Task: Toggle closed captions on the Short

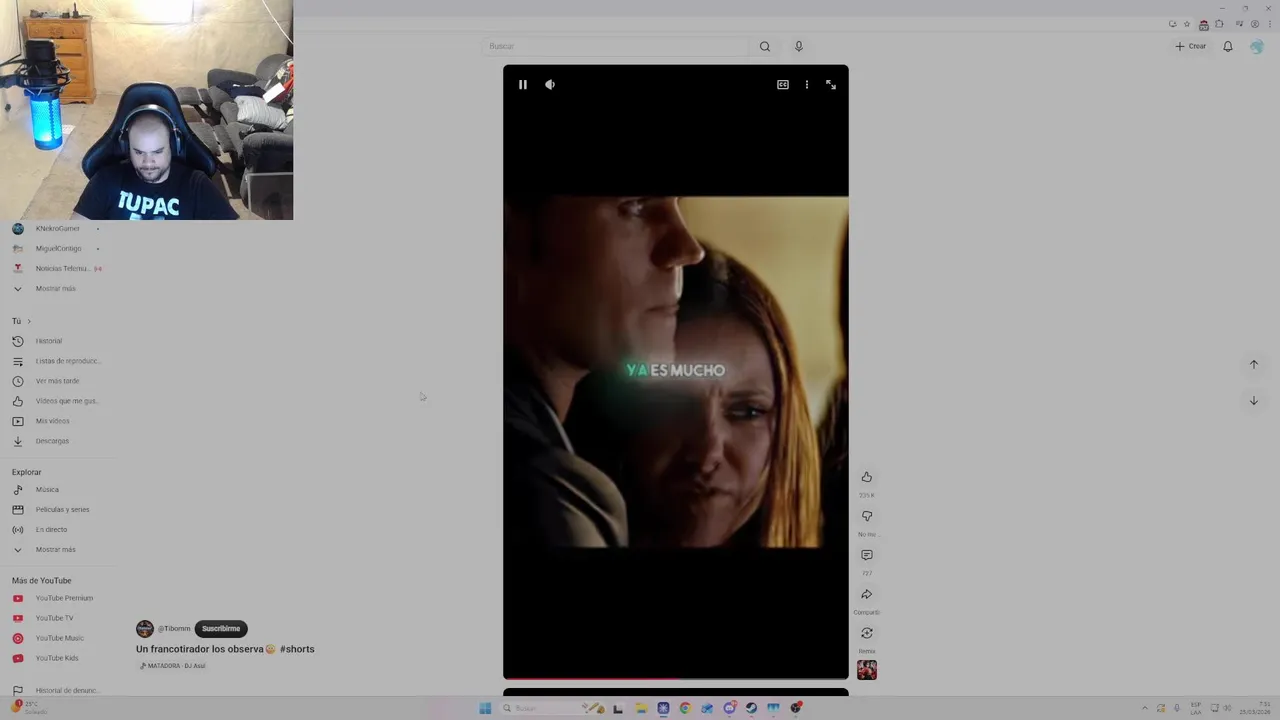Action: click(x=783, y=85)
